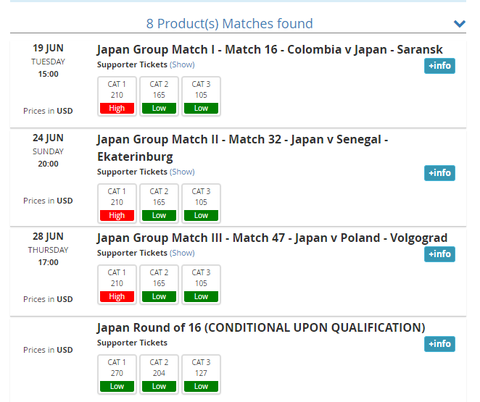Choose CAT 3 ticket for Match 32
This screenshot has height=402, width=480.
201,203
